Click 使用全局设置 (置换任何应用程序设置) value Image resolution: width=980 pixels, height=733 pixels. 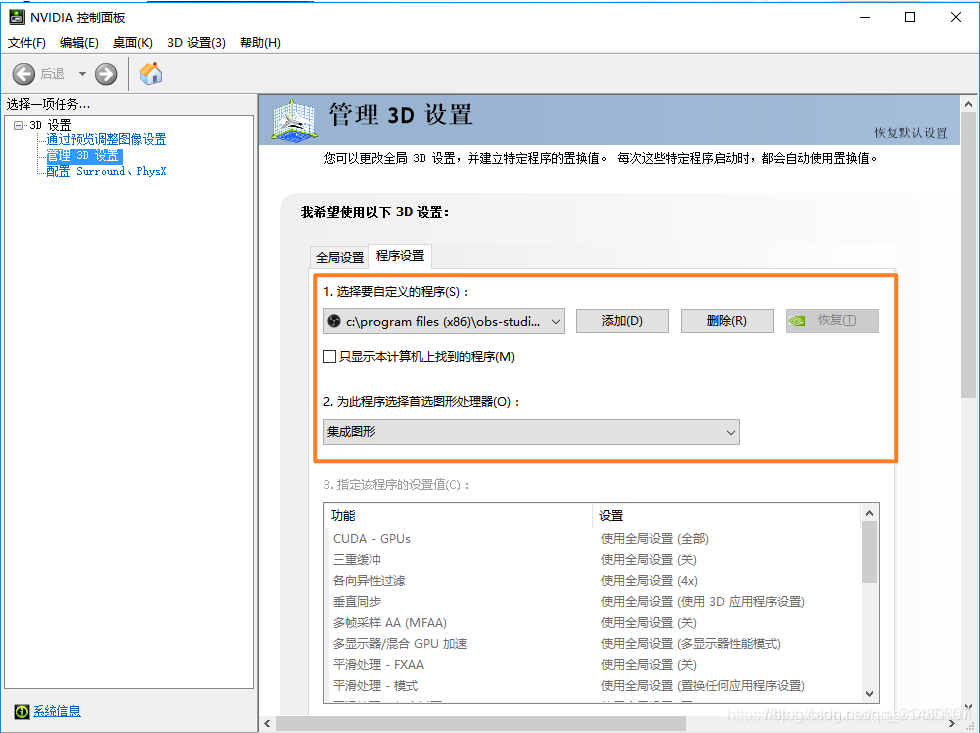click(x=702, y=686)
